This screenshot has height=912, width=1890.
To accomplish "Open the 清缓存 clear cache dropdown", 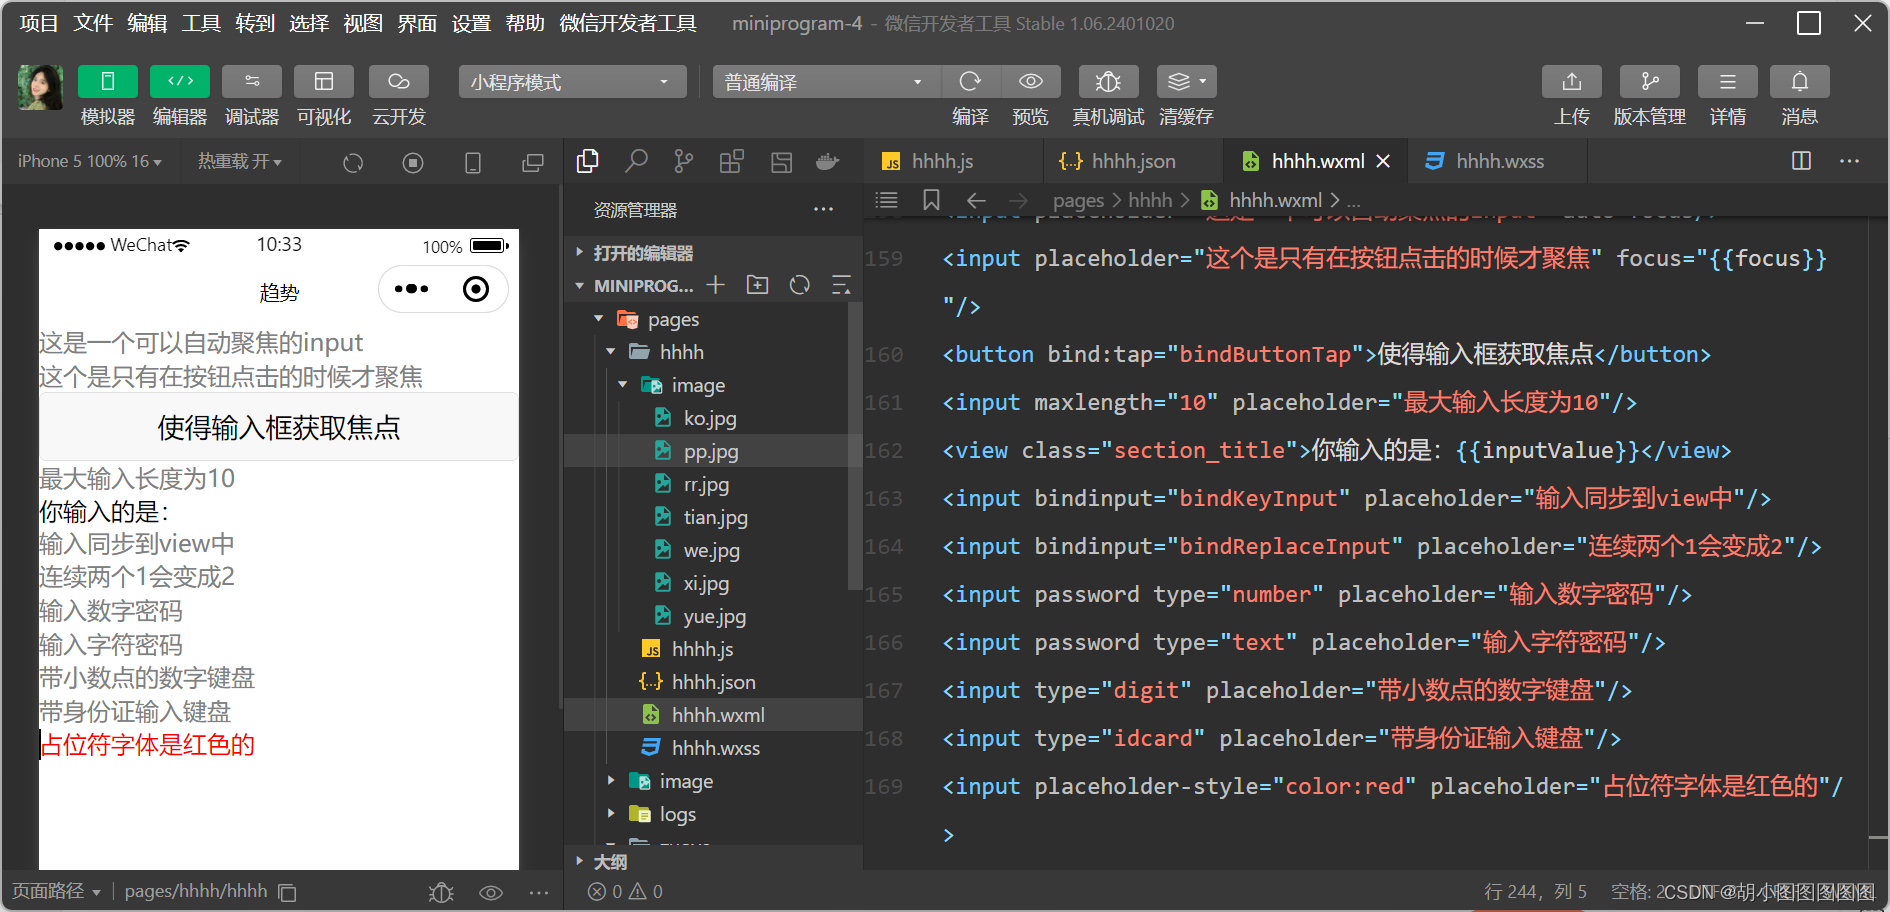I will coord(1187,81).
